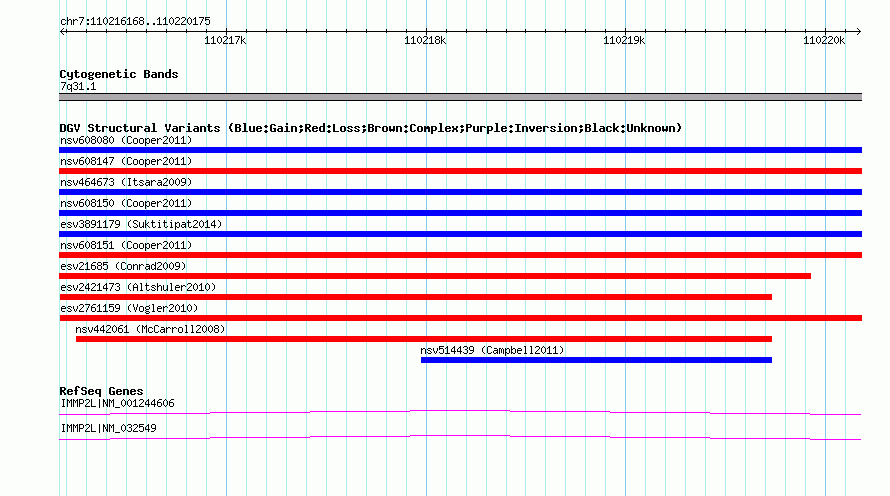The image size is (890, 496).
Task: Click the 110219k ruler mark
Action: pos(624,40)
